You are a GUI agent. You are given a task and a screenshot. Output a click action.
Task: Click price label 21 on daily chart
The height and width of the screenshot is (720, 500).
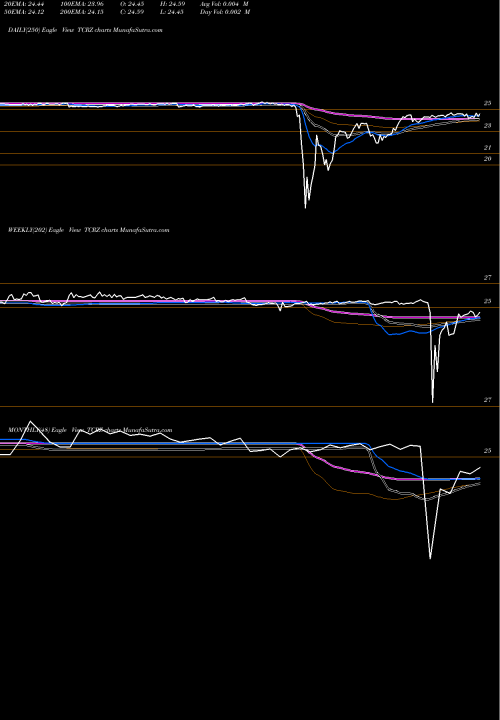(488, 147)
